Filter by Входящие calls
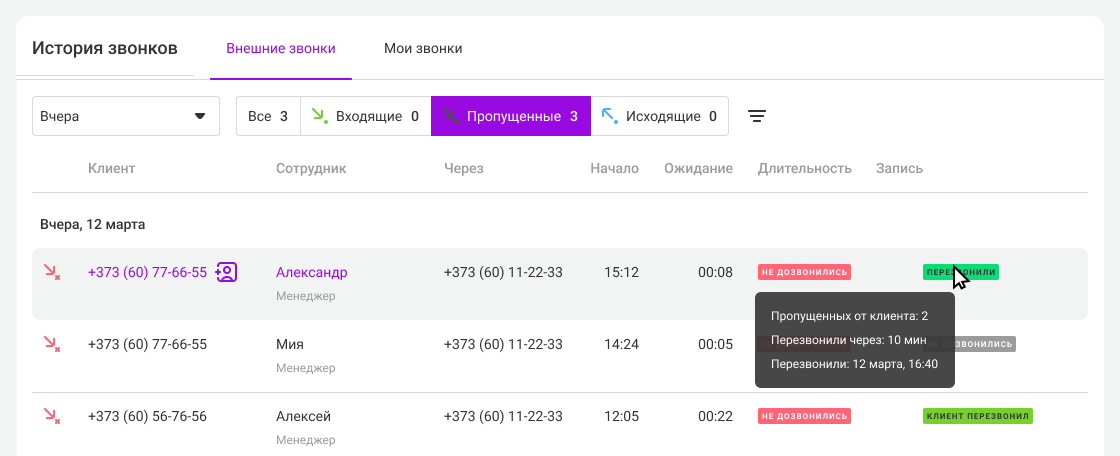The width and height of the screenshot is (1120, 456). [365, 116]
